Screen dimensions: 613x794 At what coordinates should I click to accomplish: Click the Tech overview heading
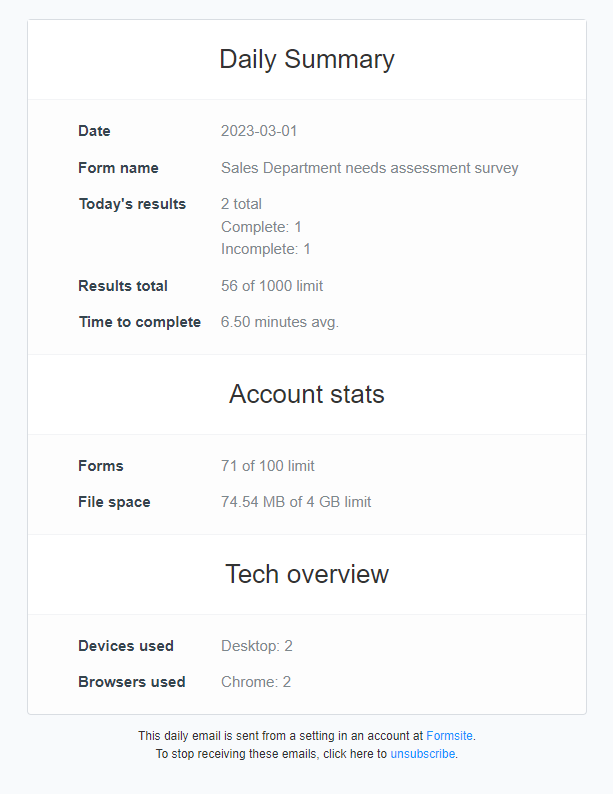pyautogui.click(x=307, y=574)
